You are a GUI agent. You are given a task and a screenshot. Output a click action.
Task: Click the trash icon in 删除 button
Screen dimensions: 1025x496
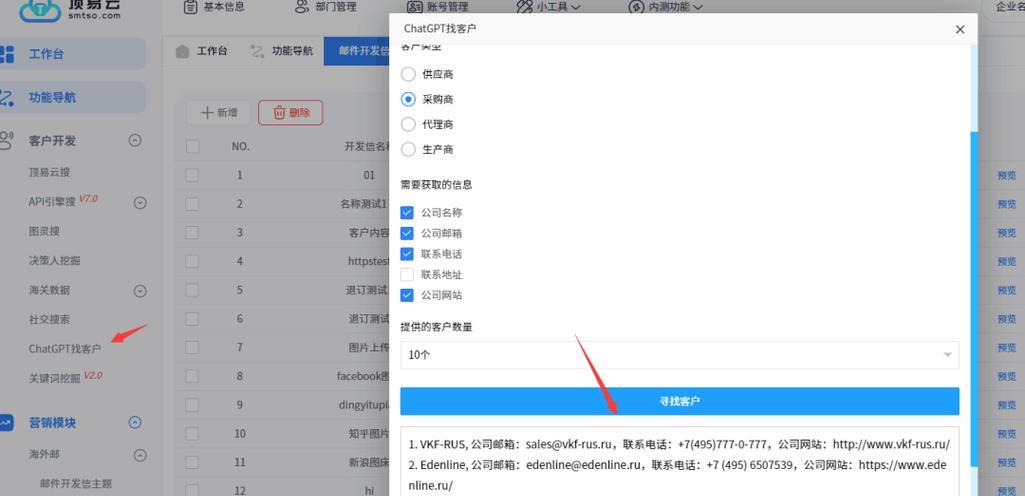279,112
